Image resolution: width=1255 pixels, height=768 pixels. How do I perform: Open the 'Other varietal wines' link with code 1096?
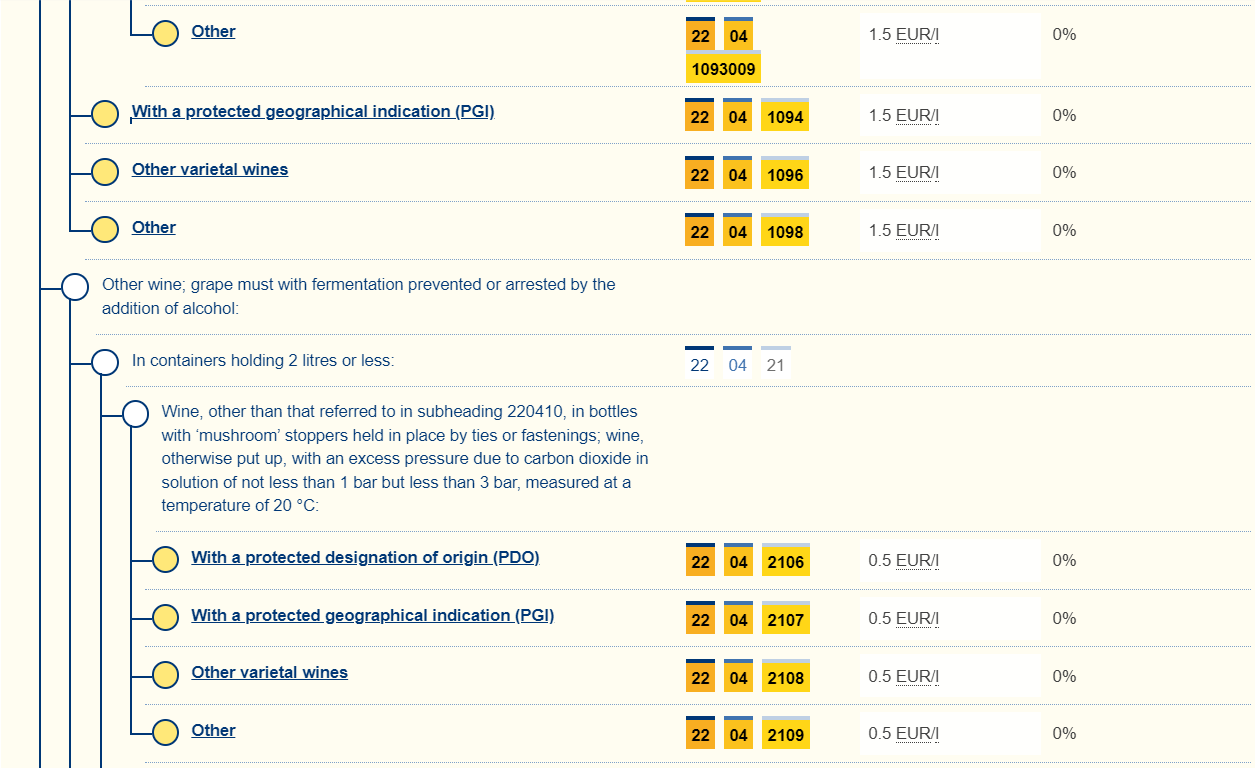tap(210, 170)
